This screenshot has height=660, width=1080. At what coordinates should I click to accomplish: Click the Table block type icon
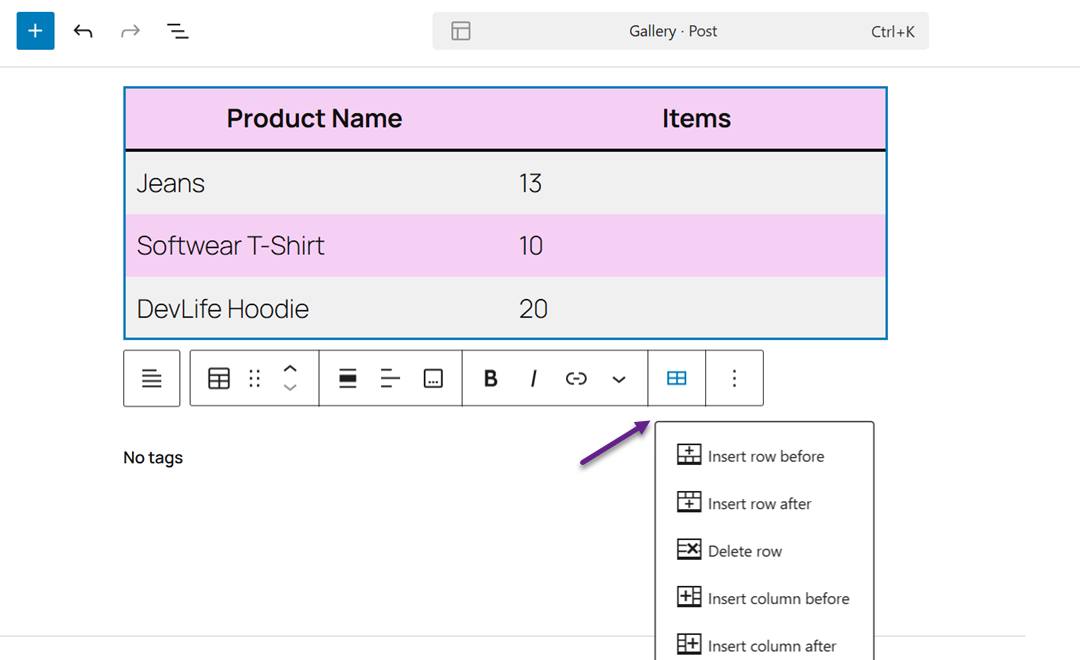219,378
